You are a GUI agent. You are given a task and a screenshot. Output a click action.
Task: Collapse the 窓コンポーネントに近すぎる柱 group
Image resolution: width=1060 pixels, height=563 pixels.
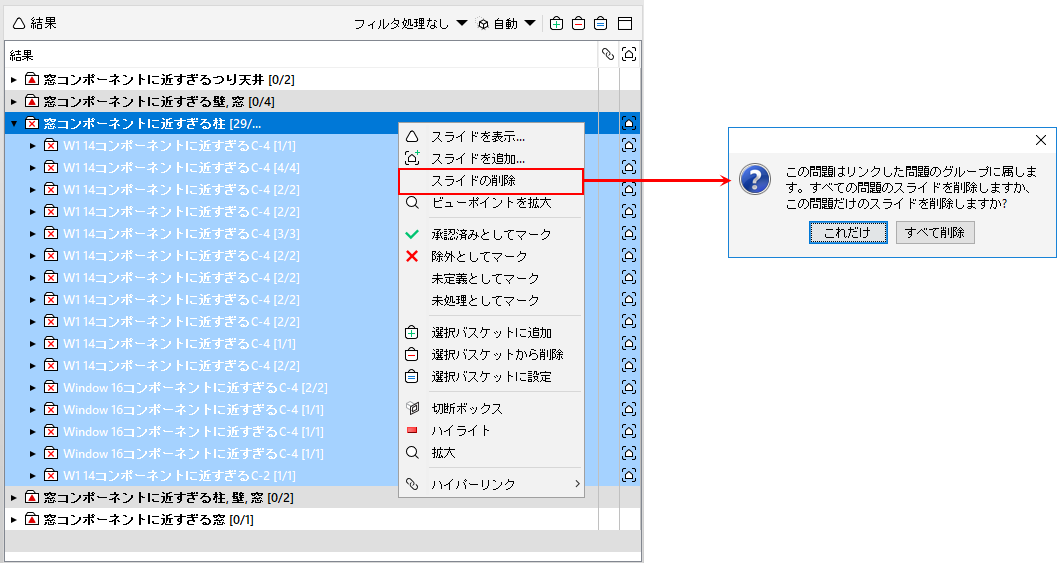14,124
